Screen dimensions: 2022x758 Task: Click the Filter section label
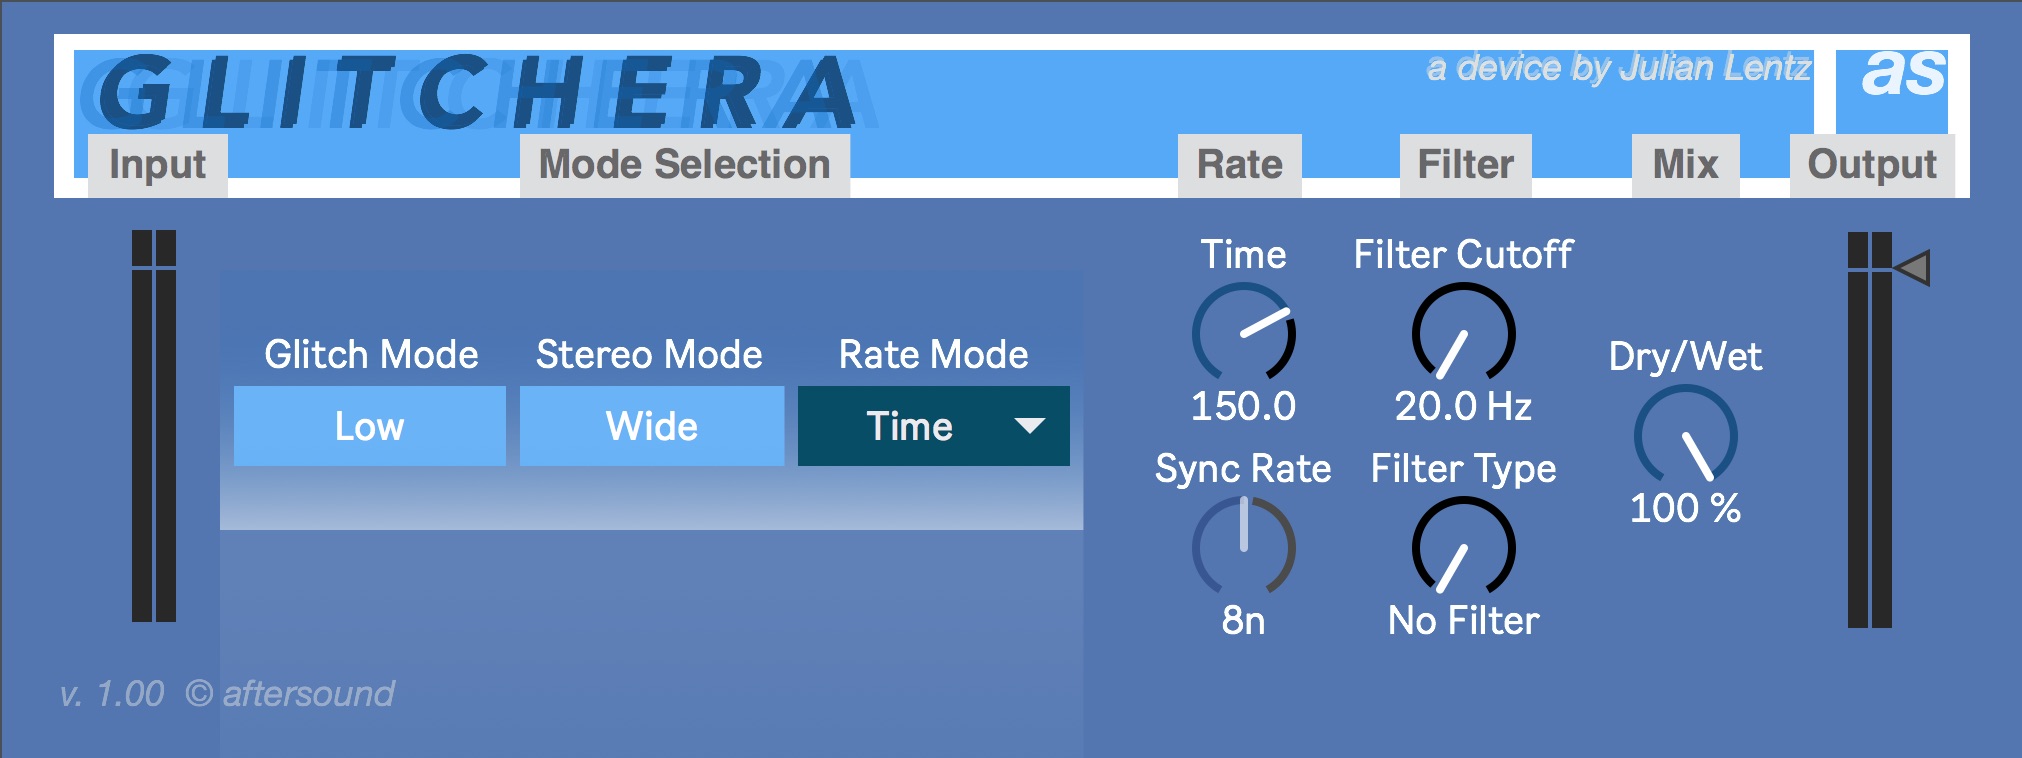[1465, 164]
